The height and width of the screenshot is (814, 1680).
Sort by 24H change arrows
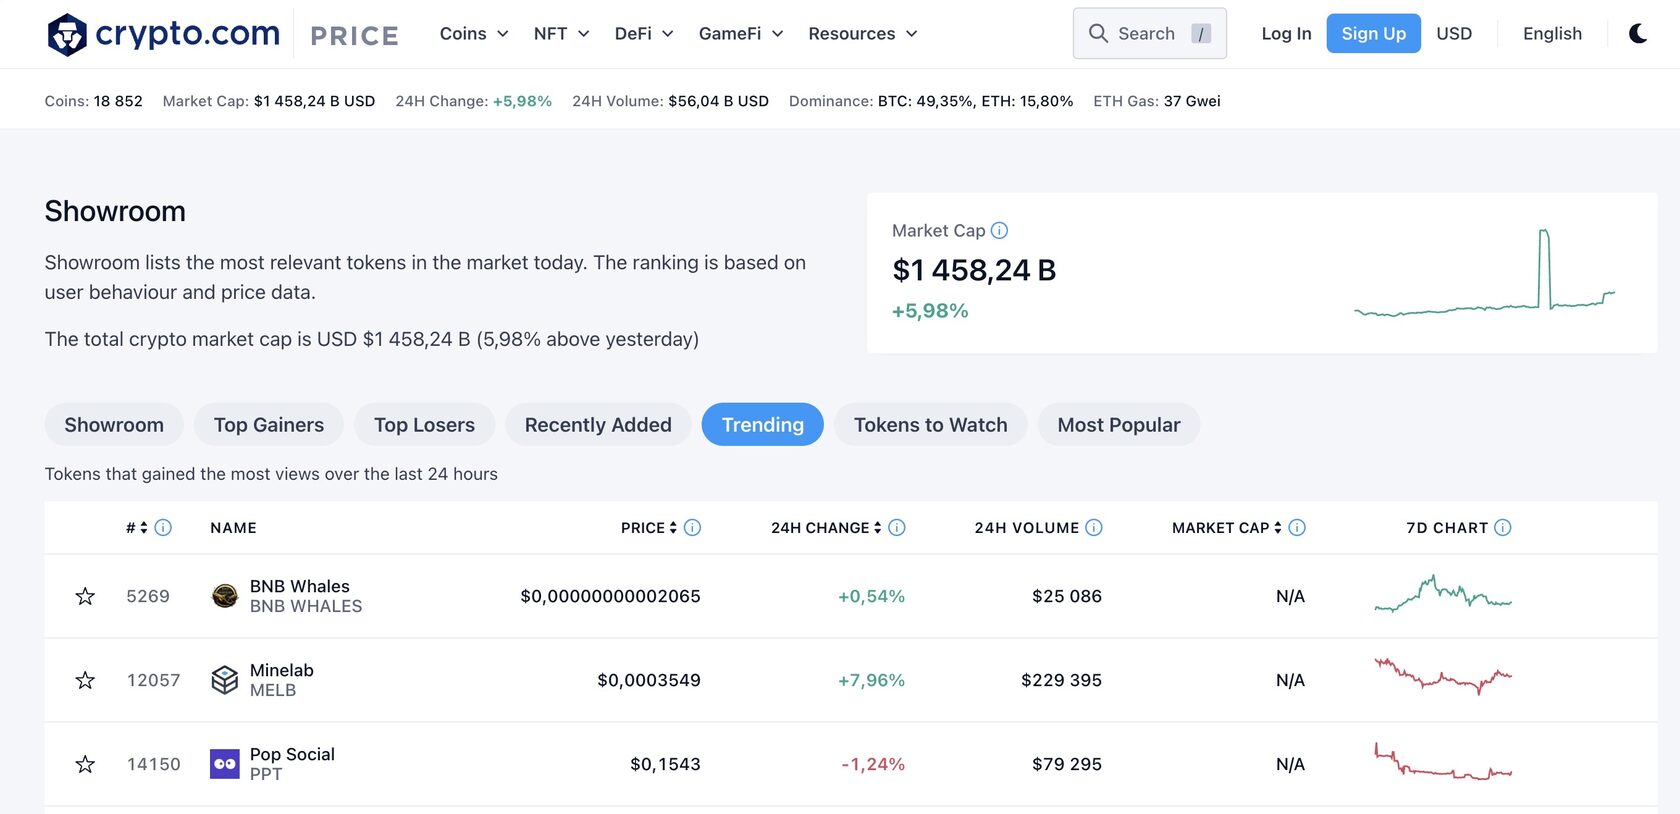878,528
